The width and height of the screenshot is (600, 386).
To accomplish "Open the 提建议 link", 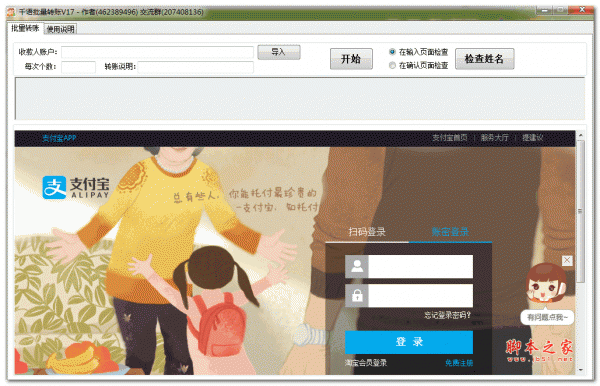I will point(533,138).
